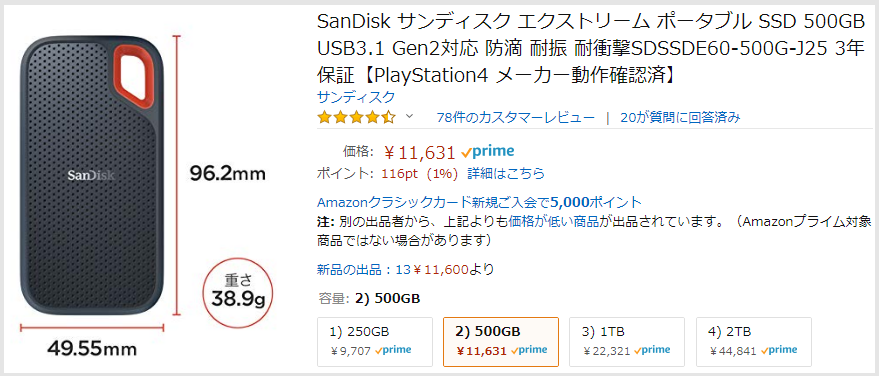Select the 1TB capacity option
Viewport: 879px width, 376px height.
(627, 342)
